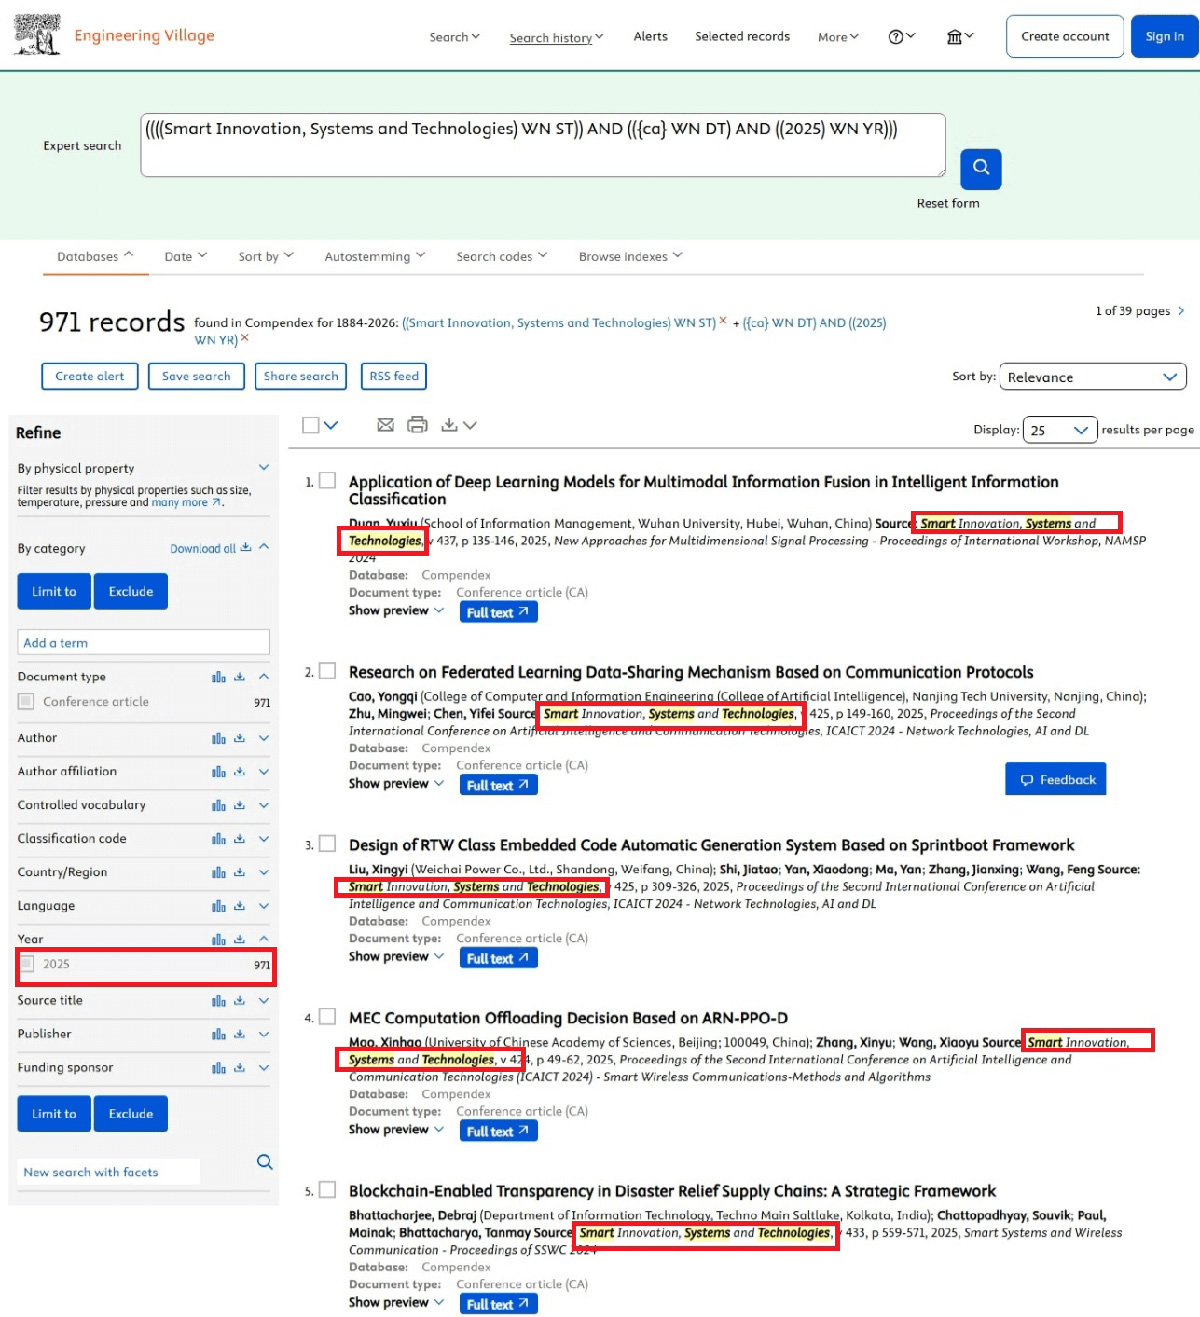Download the Language facet data
This screenshot has width=1200, height=1317.
(239, 906)
